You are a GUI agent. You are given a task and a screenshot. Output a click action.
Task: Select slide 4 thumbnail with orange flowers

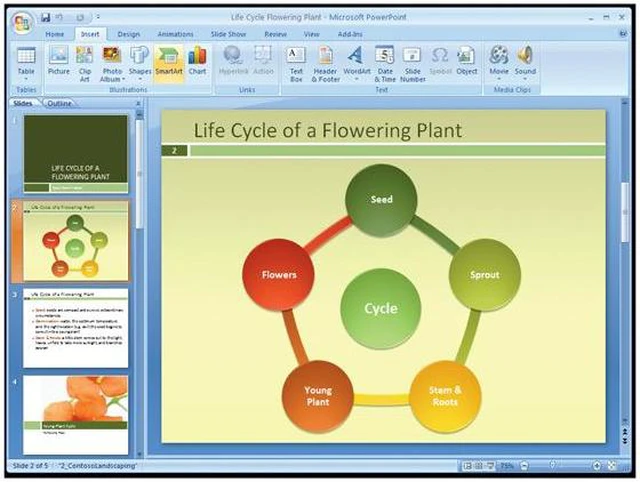point(76,415)
